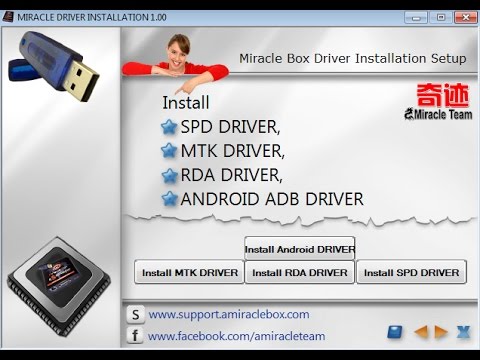Click the blue square icon near arrows
The image size is (480, 360).
coord(395,332)
